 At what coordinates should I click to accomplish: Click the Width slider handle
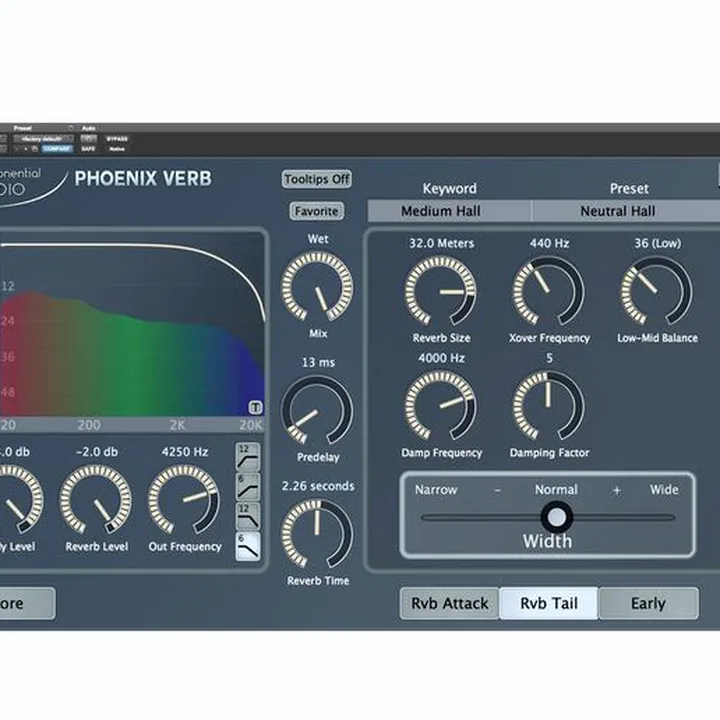pyautogui.click(x=557, y=517)
